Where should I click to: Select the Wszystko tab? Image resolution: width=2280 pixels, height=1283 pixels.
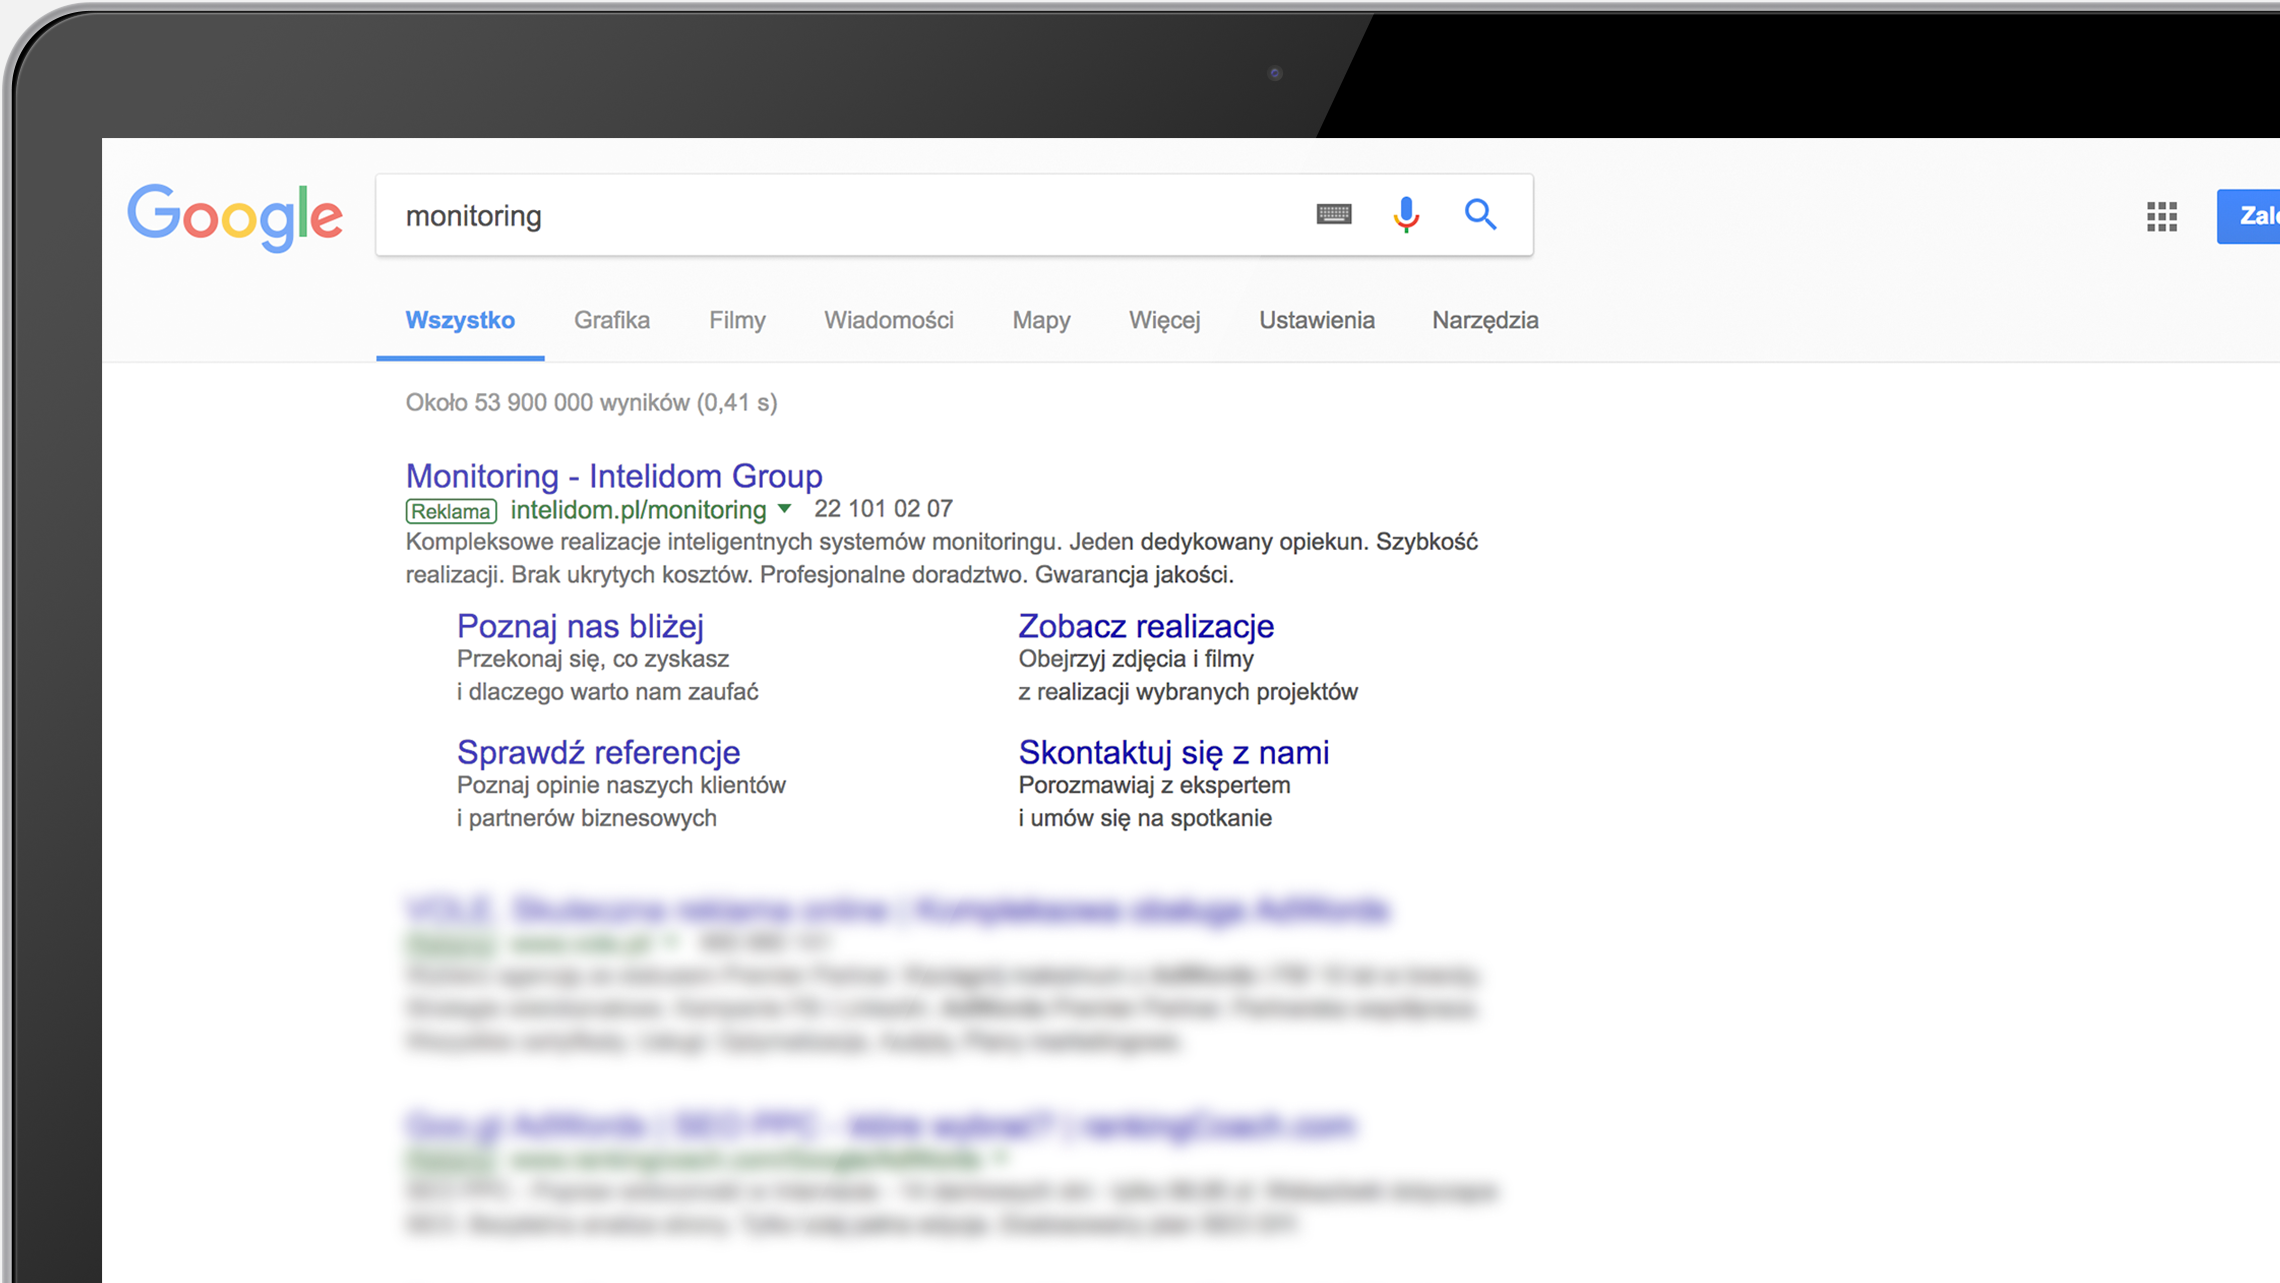[460, 321]
